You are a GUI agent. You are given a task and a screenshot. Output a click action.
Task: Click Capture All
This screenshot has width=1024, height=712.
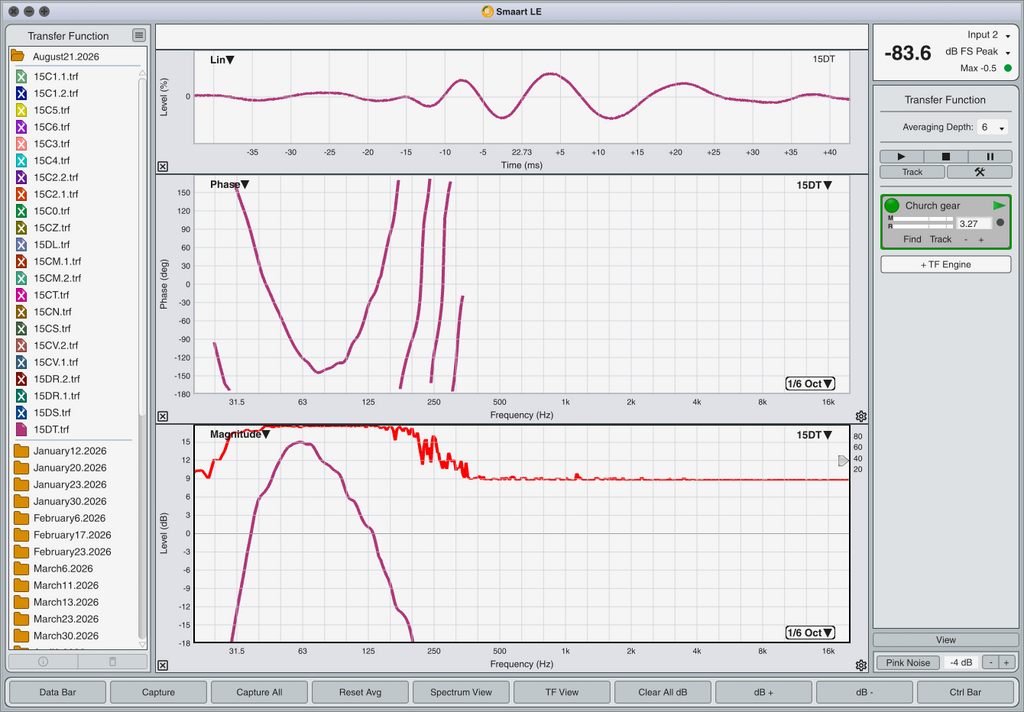tap(259, 692)
